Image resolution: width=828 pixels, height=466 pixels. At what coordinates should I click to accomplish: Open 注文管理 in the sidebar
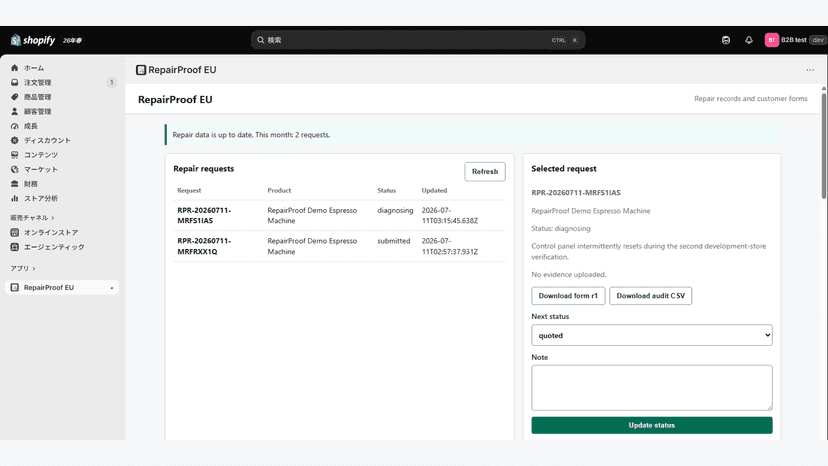(37, 82)
